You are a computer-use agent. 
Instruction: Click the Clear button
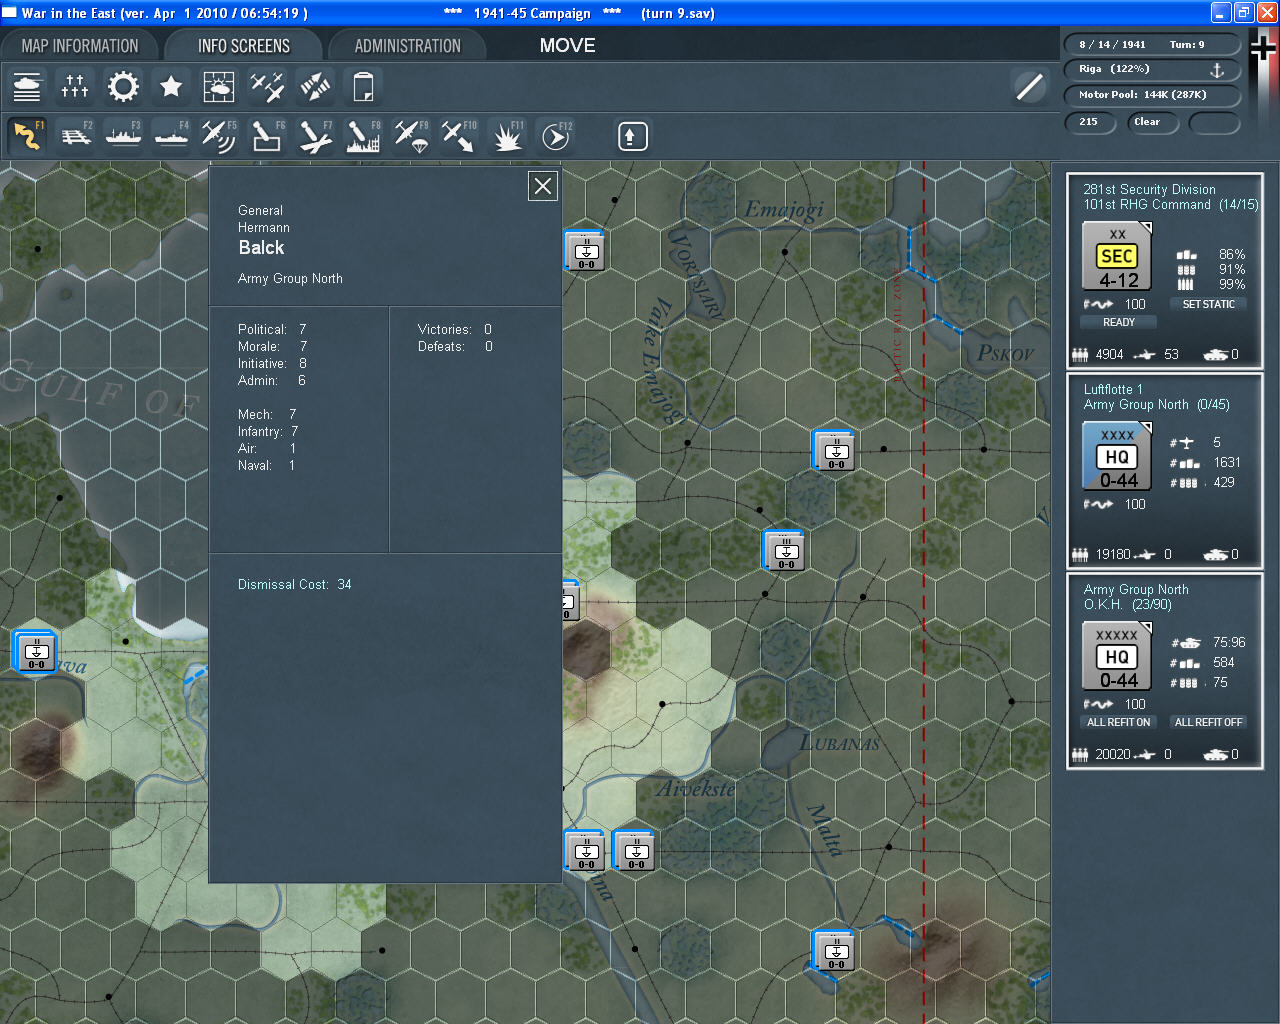pyautogui.click(x=1152, y=122)
